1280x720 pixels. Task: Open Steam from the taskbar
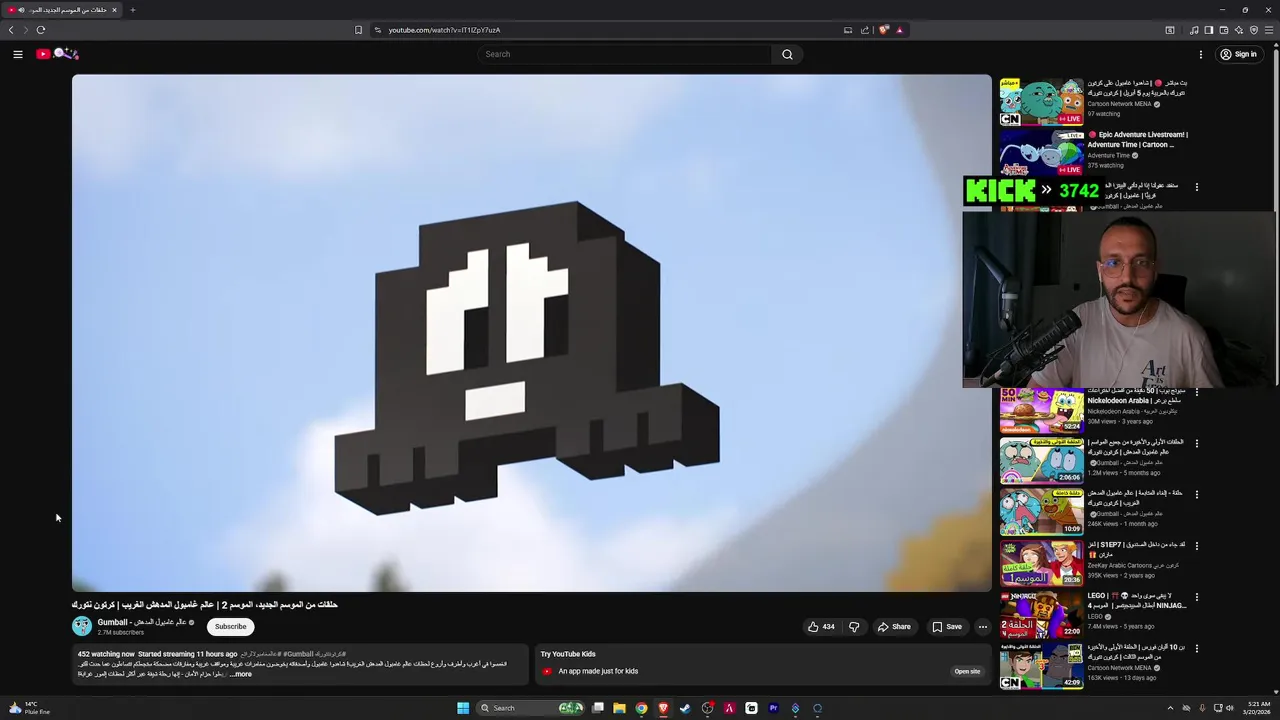coord(685,708)
